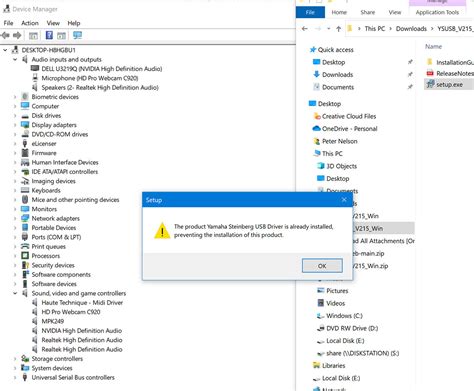Viewport: 474px width, 391px height.
Task: Click the Software components icon
Action: (x=25, y=274)
